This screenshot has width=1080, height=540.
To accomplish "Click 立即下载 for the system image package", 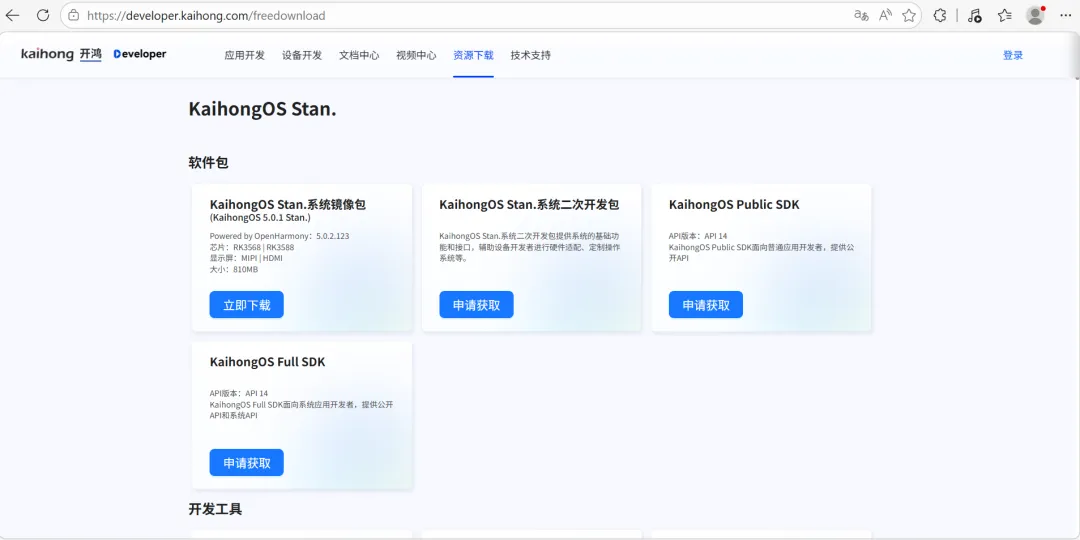I will (x=247, y=304).
